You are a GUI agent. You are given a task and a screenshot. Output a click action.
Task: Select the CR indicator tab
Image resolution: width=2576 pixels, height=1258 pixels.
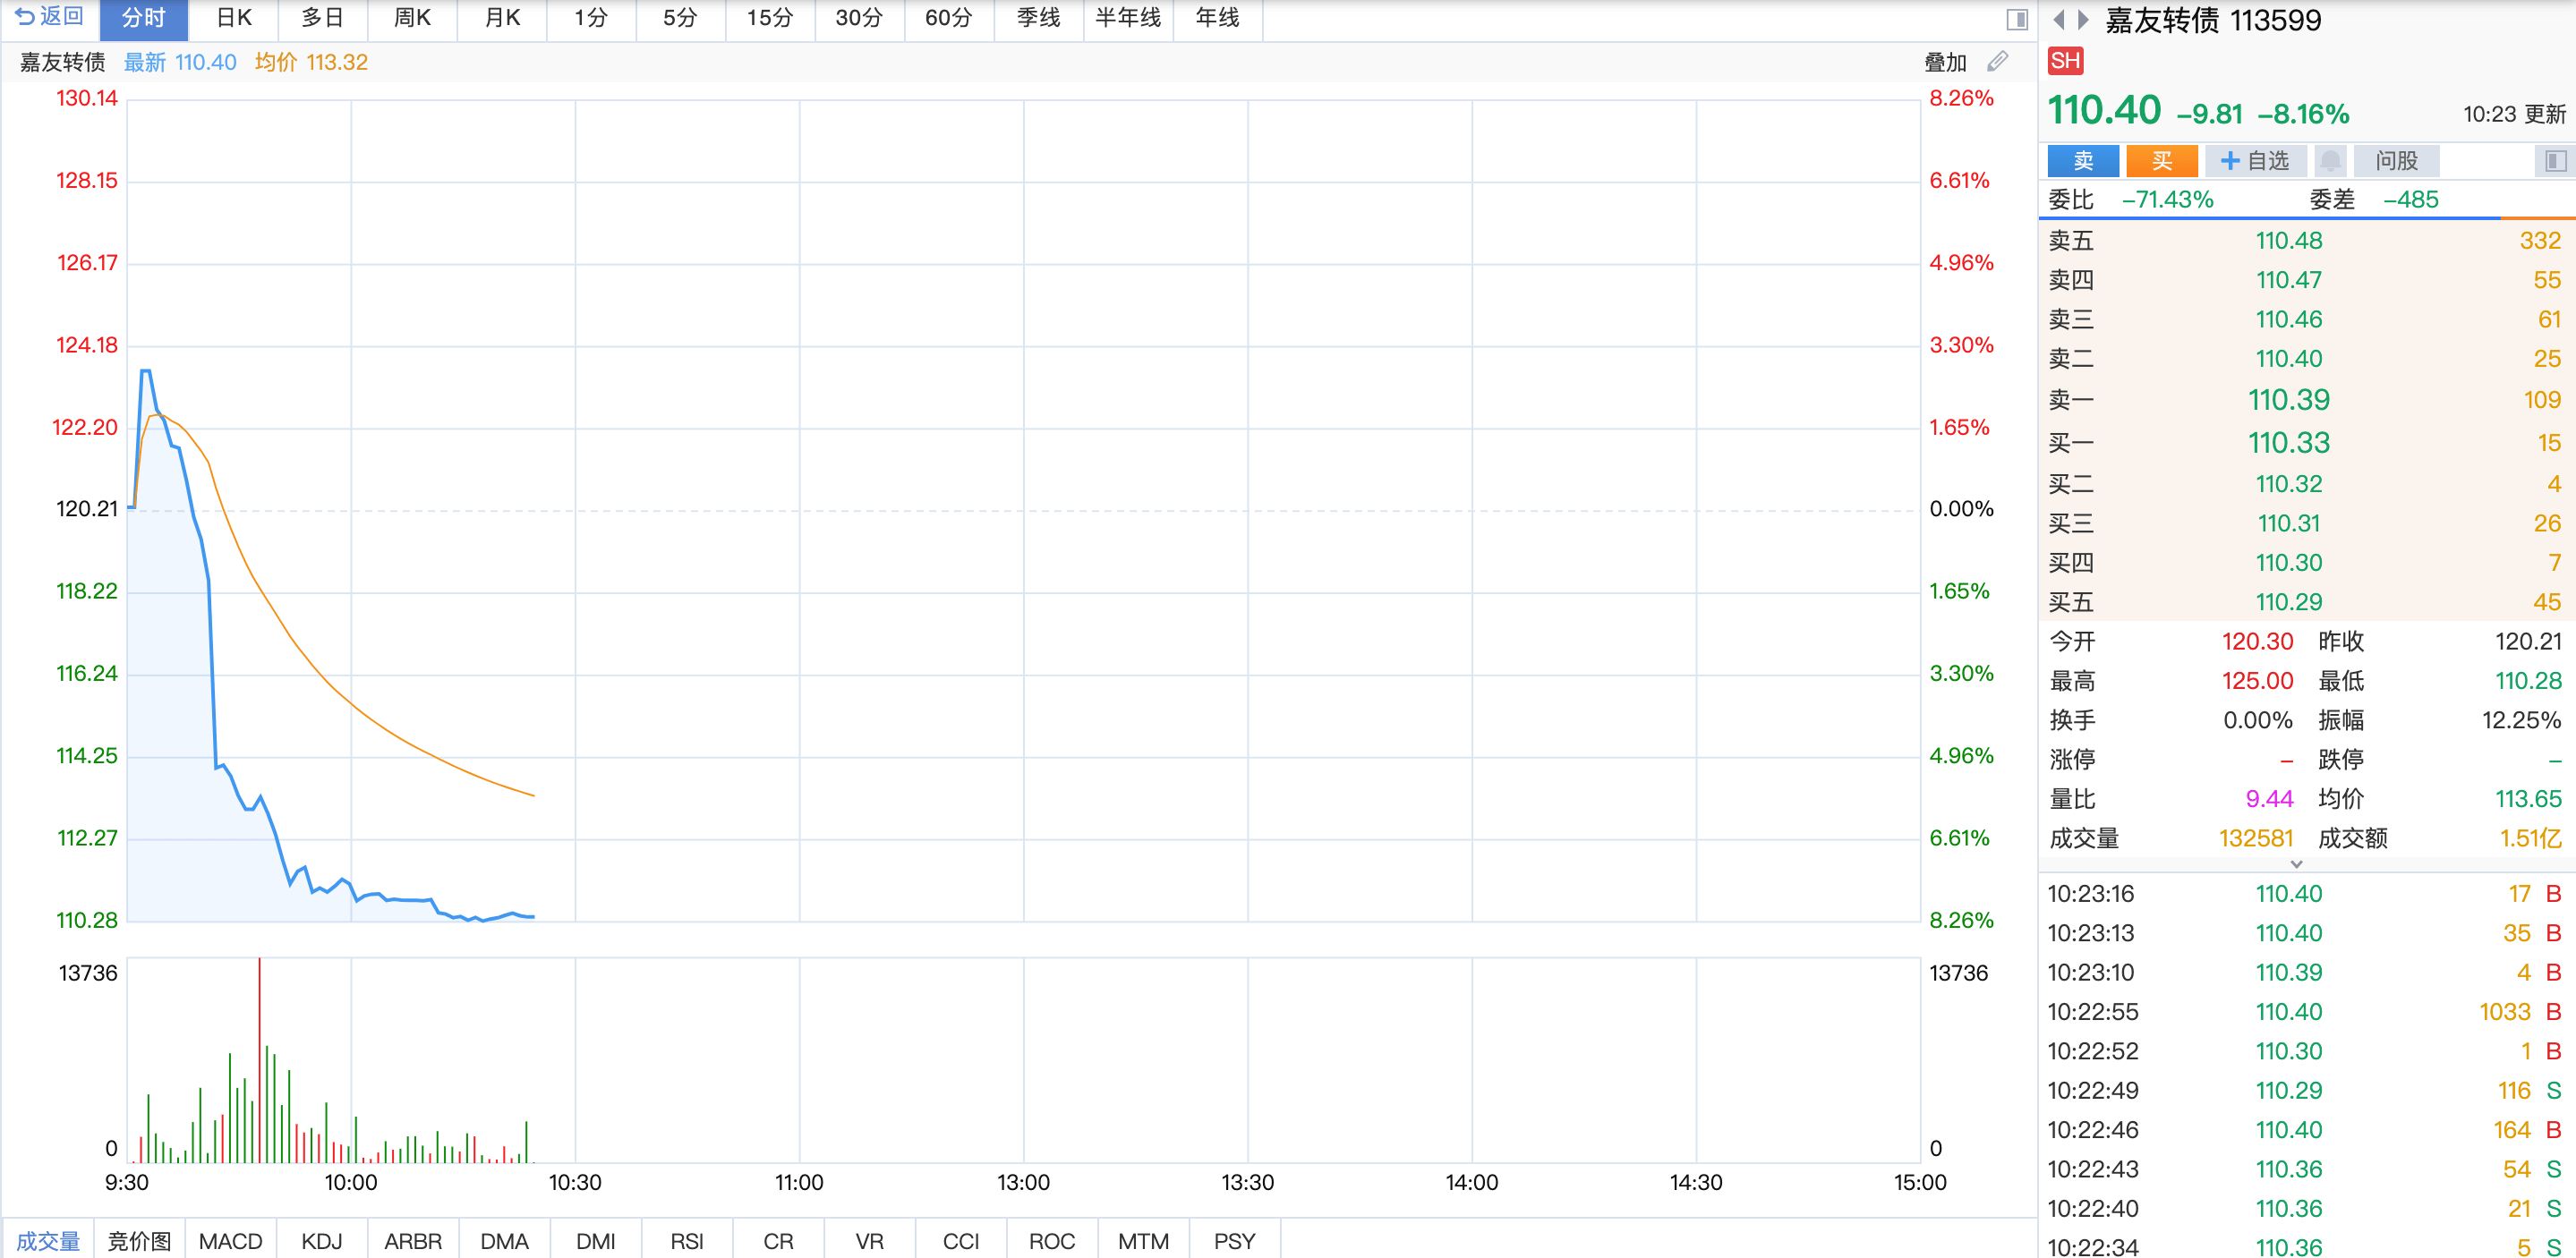778,1241
